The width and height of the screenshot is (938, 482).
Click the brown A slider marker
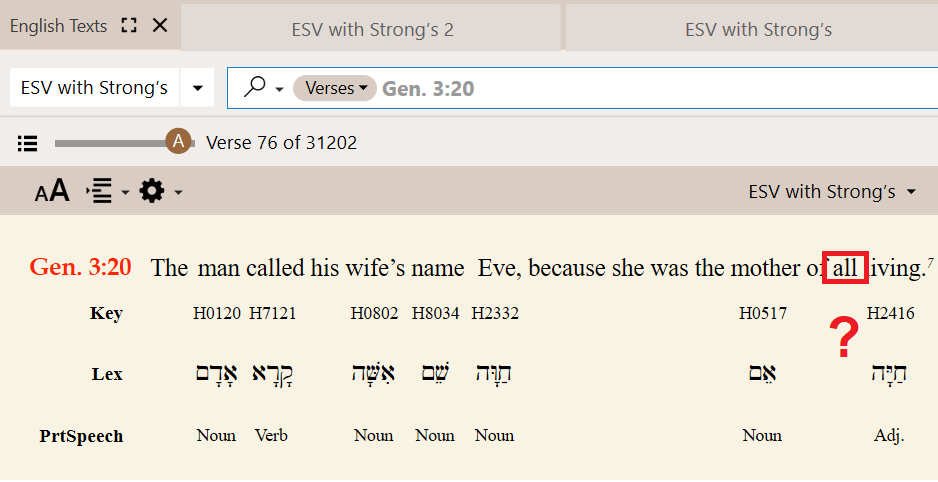point(178,142)
